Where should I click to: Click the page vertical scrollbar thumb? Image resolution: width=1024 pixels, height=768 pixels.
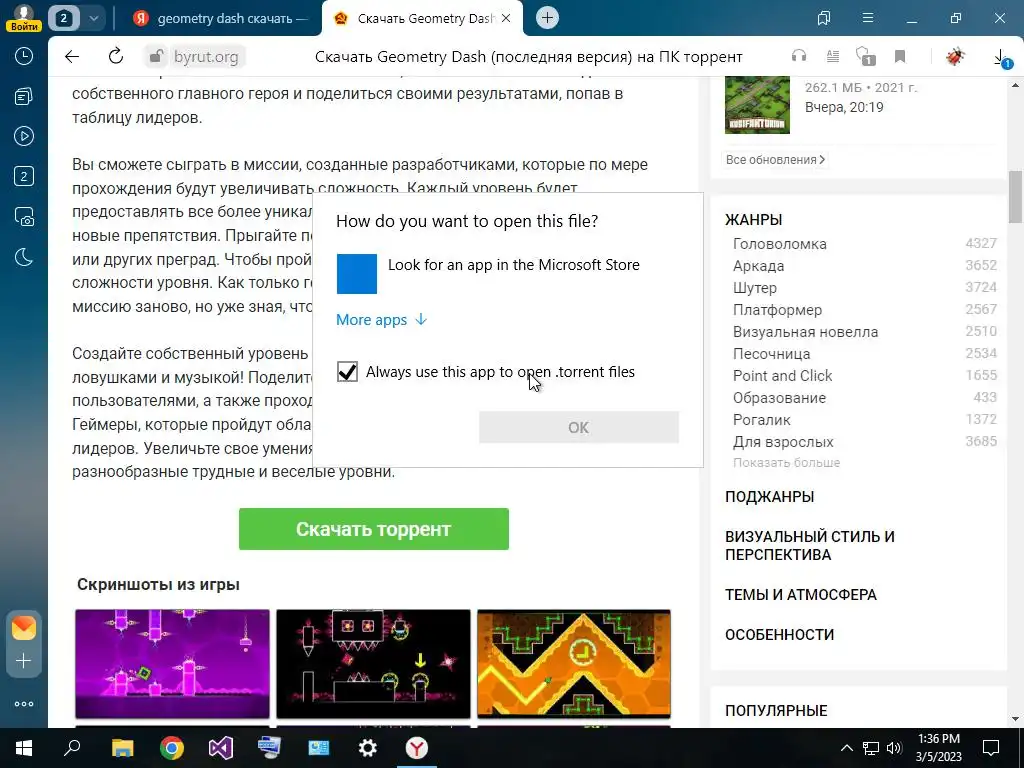1016,196
